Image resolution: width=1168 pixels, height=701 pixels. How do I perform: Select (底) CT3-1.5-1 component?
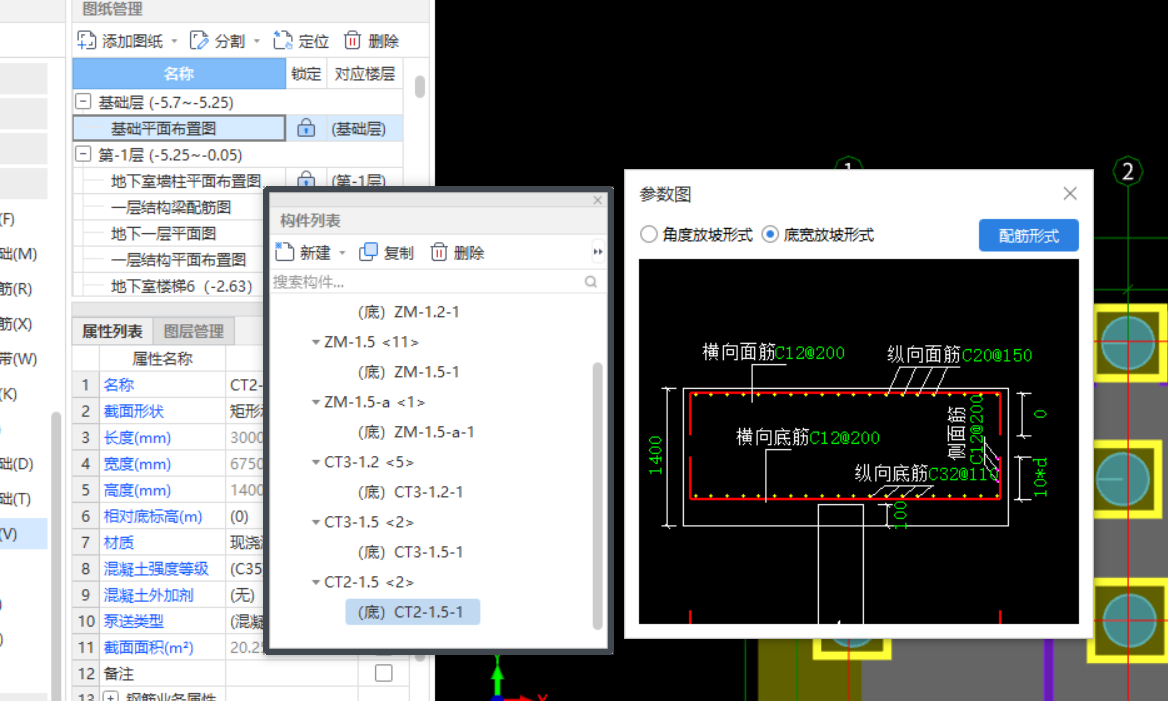point(410,551)
